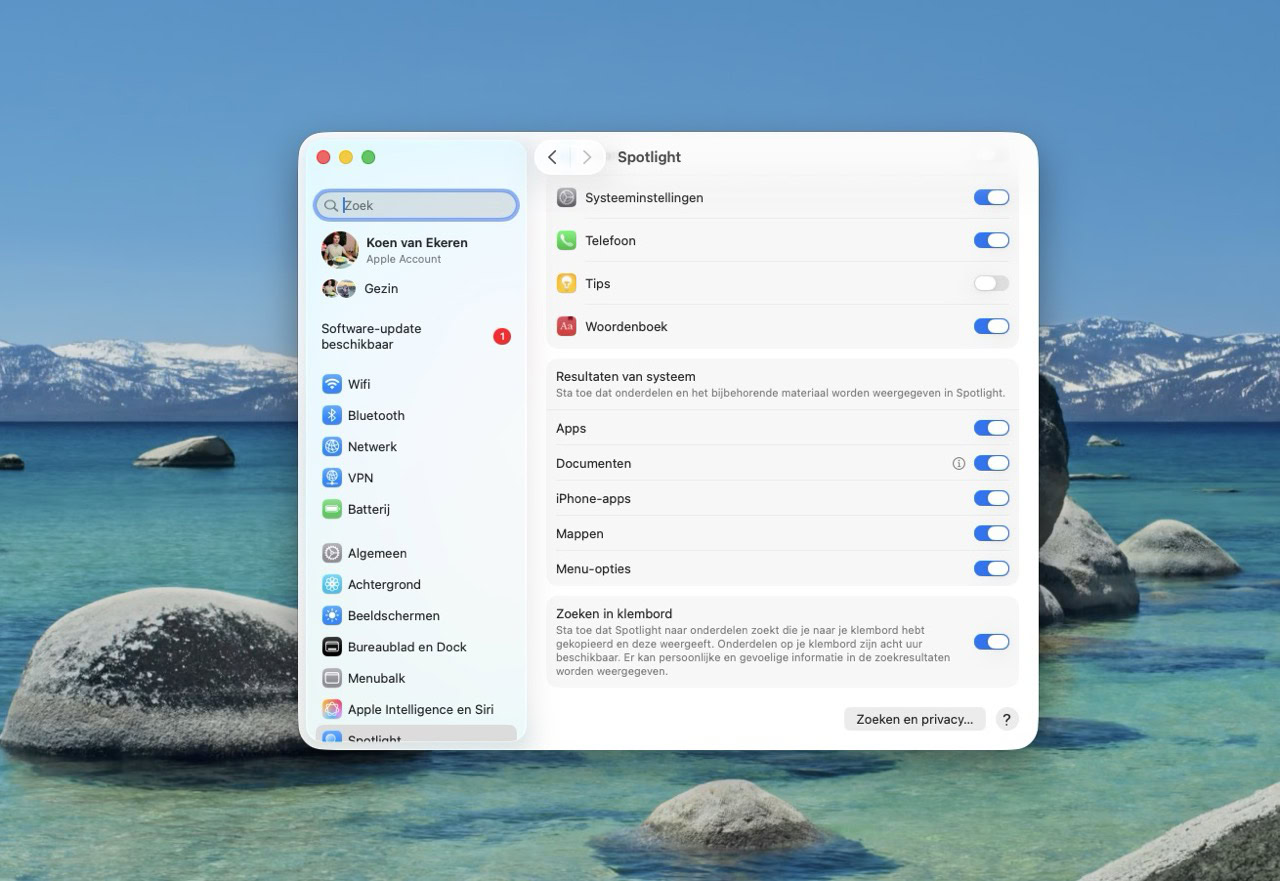Click the Zoeken en privacy button
The image size is (1280, 881).
(x=914, y=719)
